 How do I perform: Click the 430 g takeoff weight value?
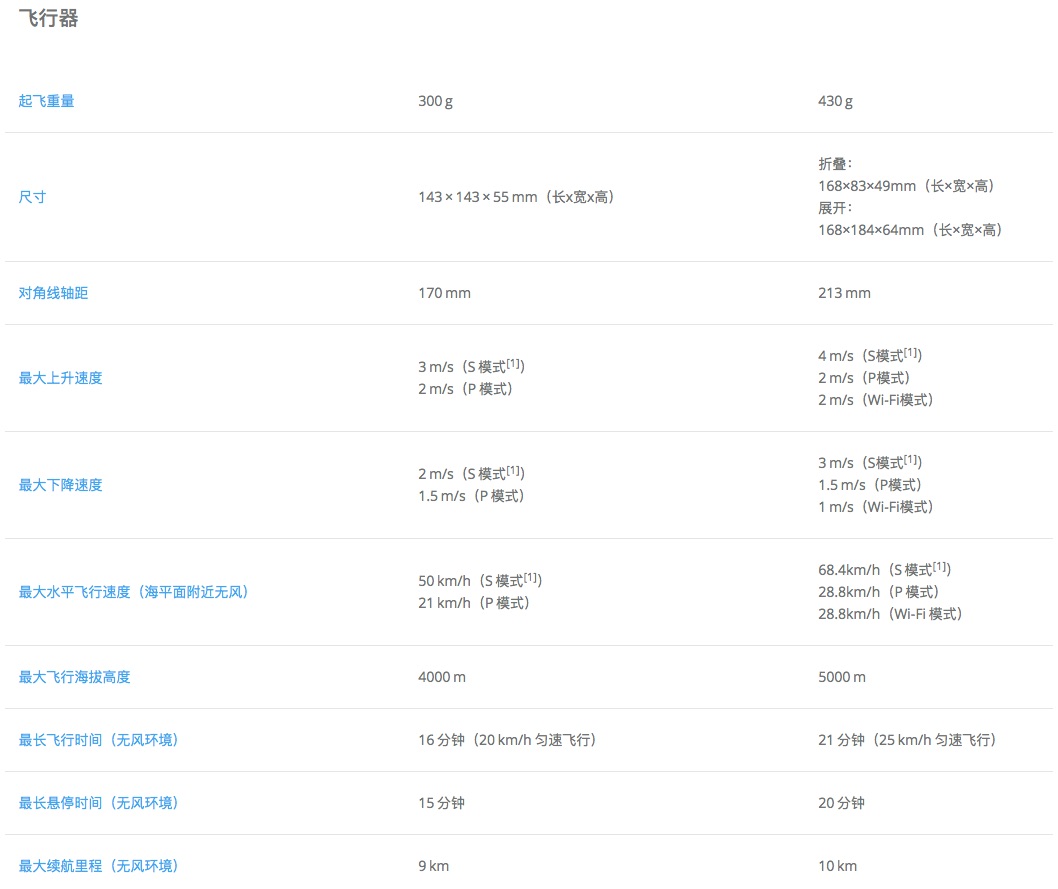tap(835, 101)
